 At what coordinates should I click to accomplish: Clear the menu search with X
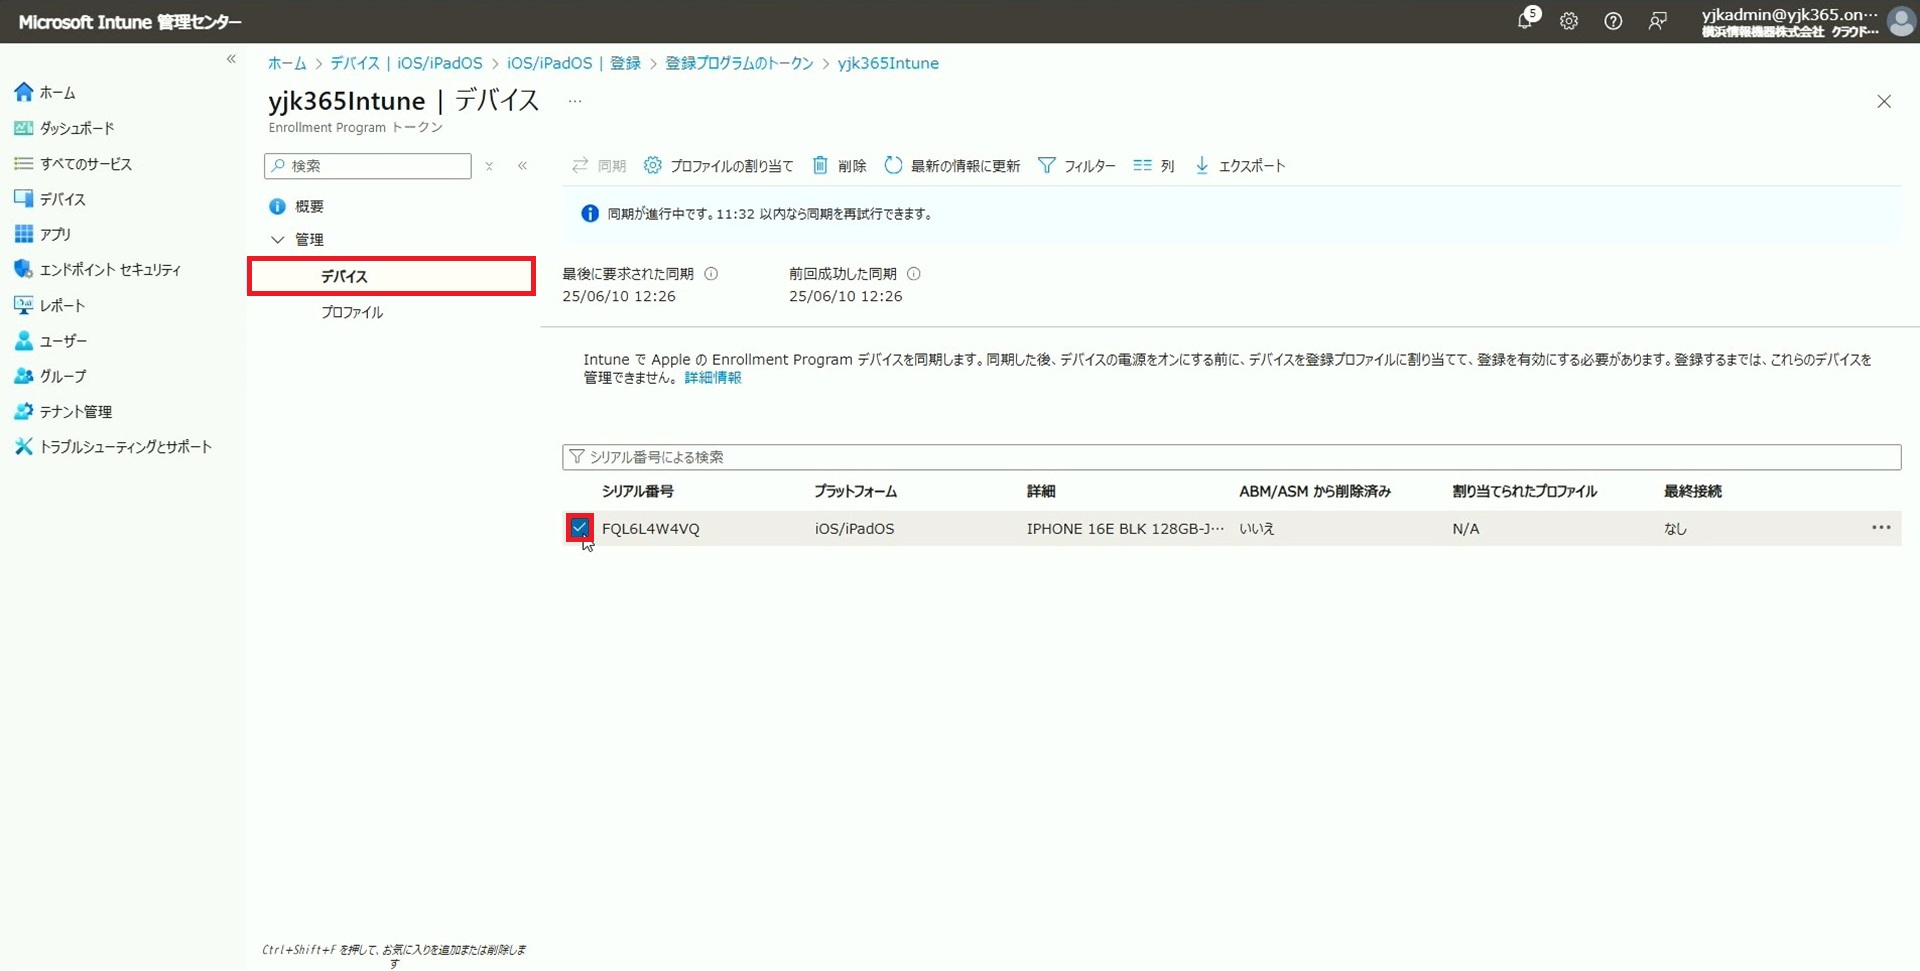[489, 166]
